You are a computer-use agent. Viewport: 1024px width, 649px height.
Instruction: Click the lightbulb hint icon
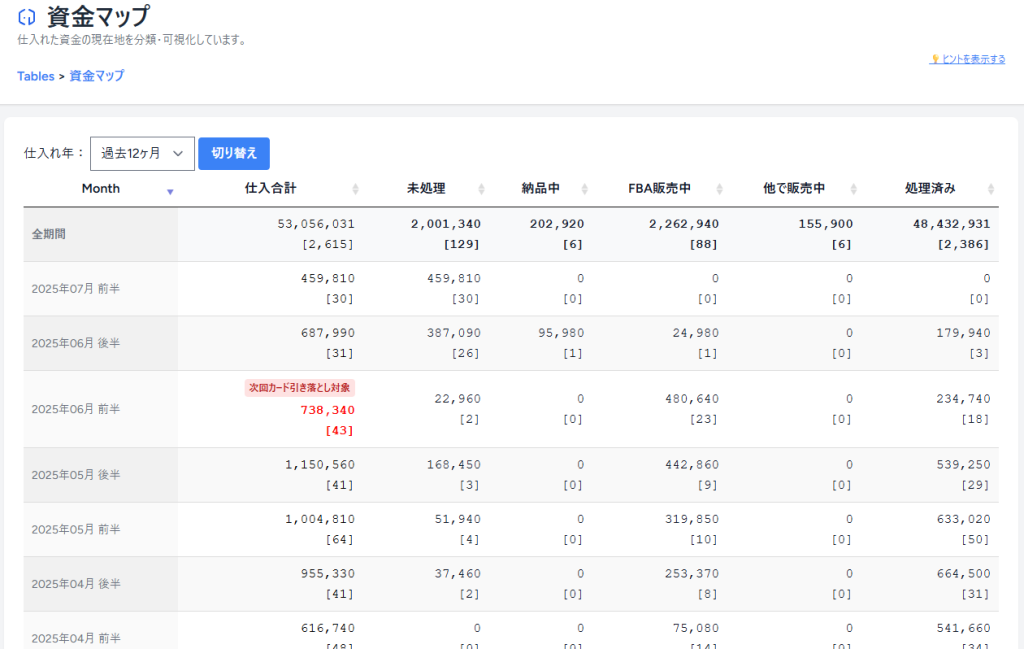[935, 60]
